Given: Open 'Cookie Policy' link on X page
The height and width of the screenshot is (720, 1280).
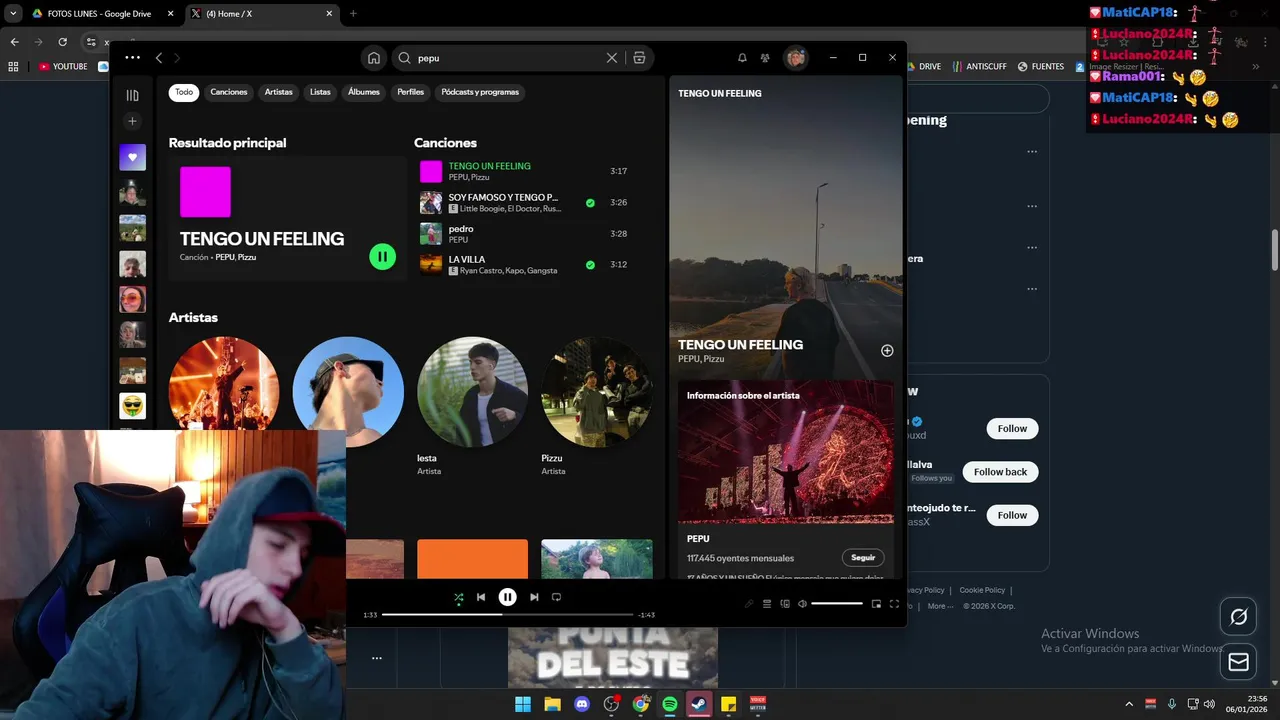Looking at the screenshot, I should tap(982, 590).
